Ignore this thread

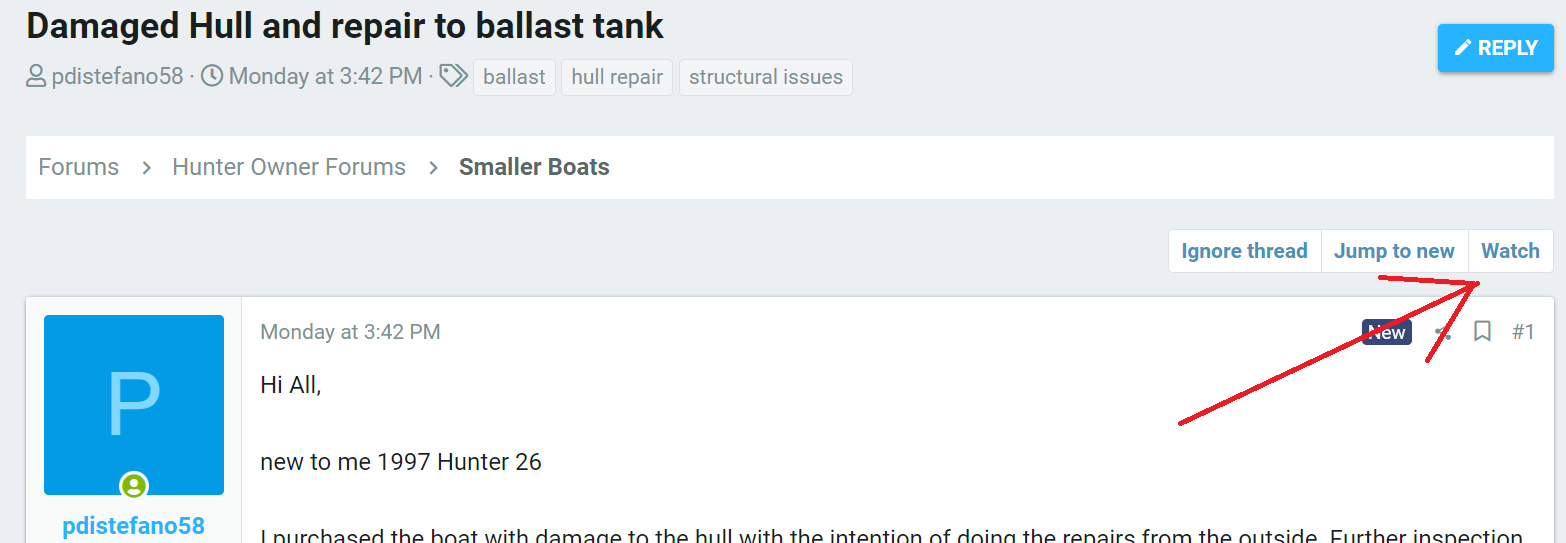(x=1244, y=251)
